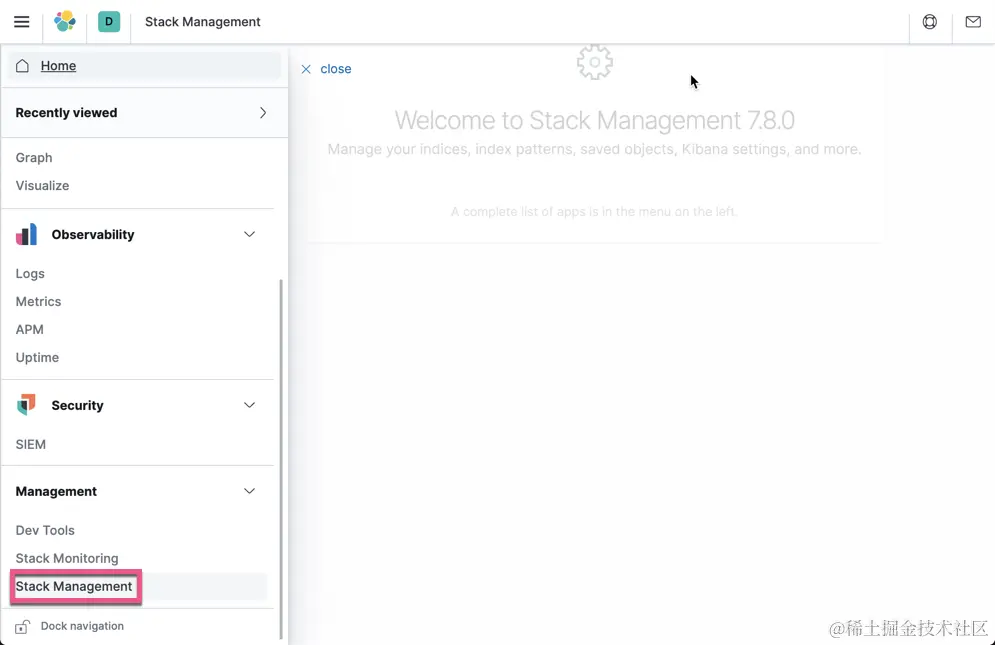Expand Recently viewed with the chevron
The image size is (995, 645).
coord(263,113)
